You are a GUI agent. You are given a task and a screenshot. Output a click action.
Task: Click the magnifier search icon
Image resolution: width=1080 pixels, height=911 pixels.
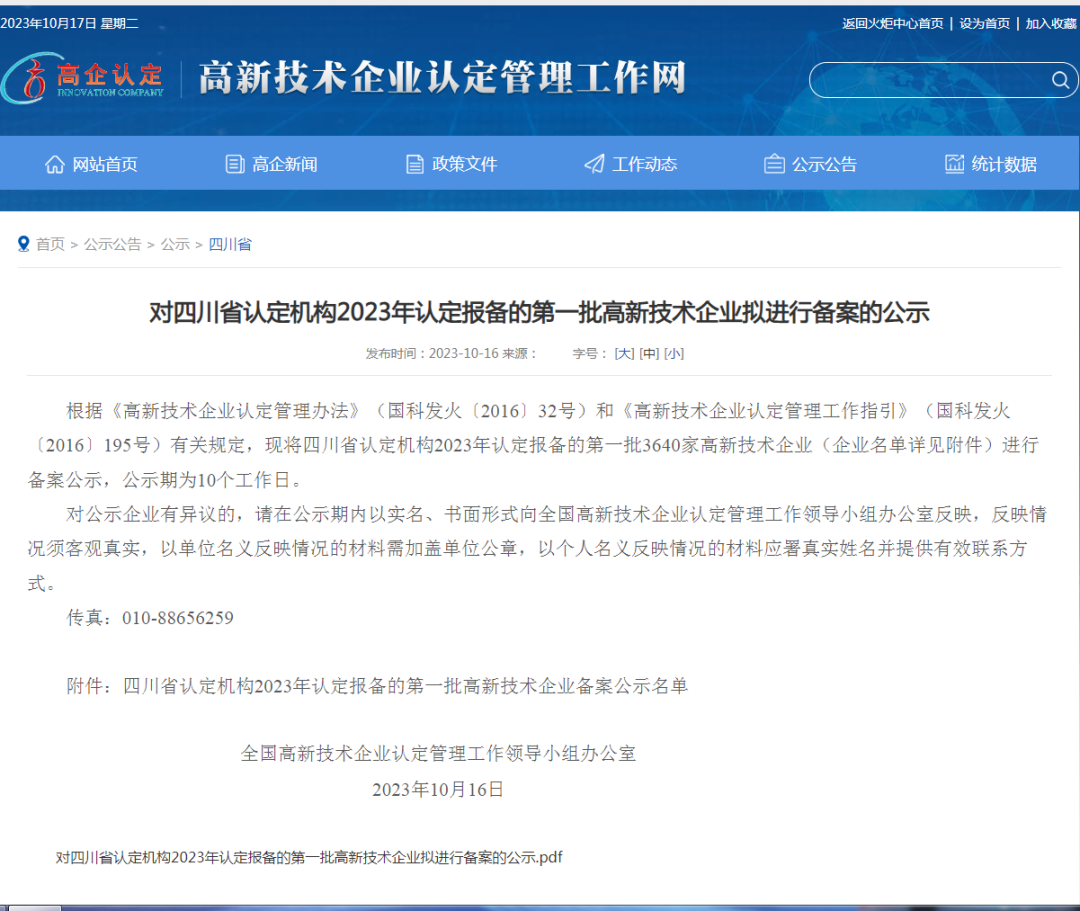click(x=1060, y=80)
